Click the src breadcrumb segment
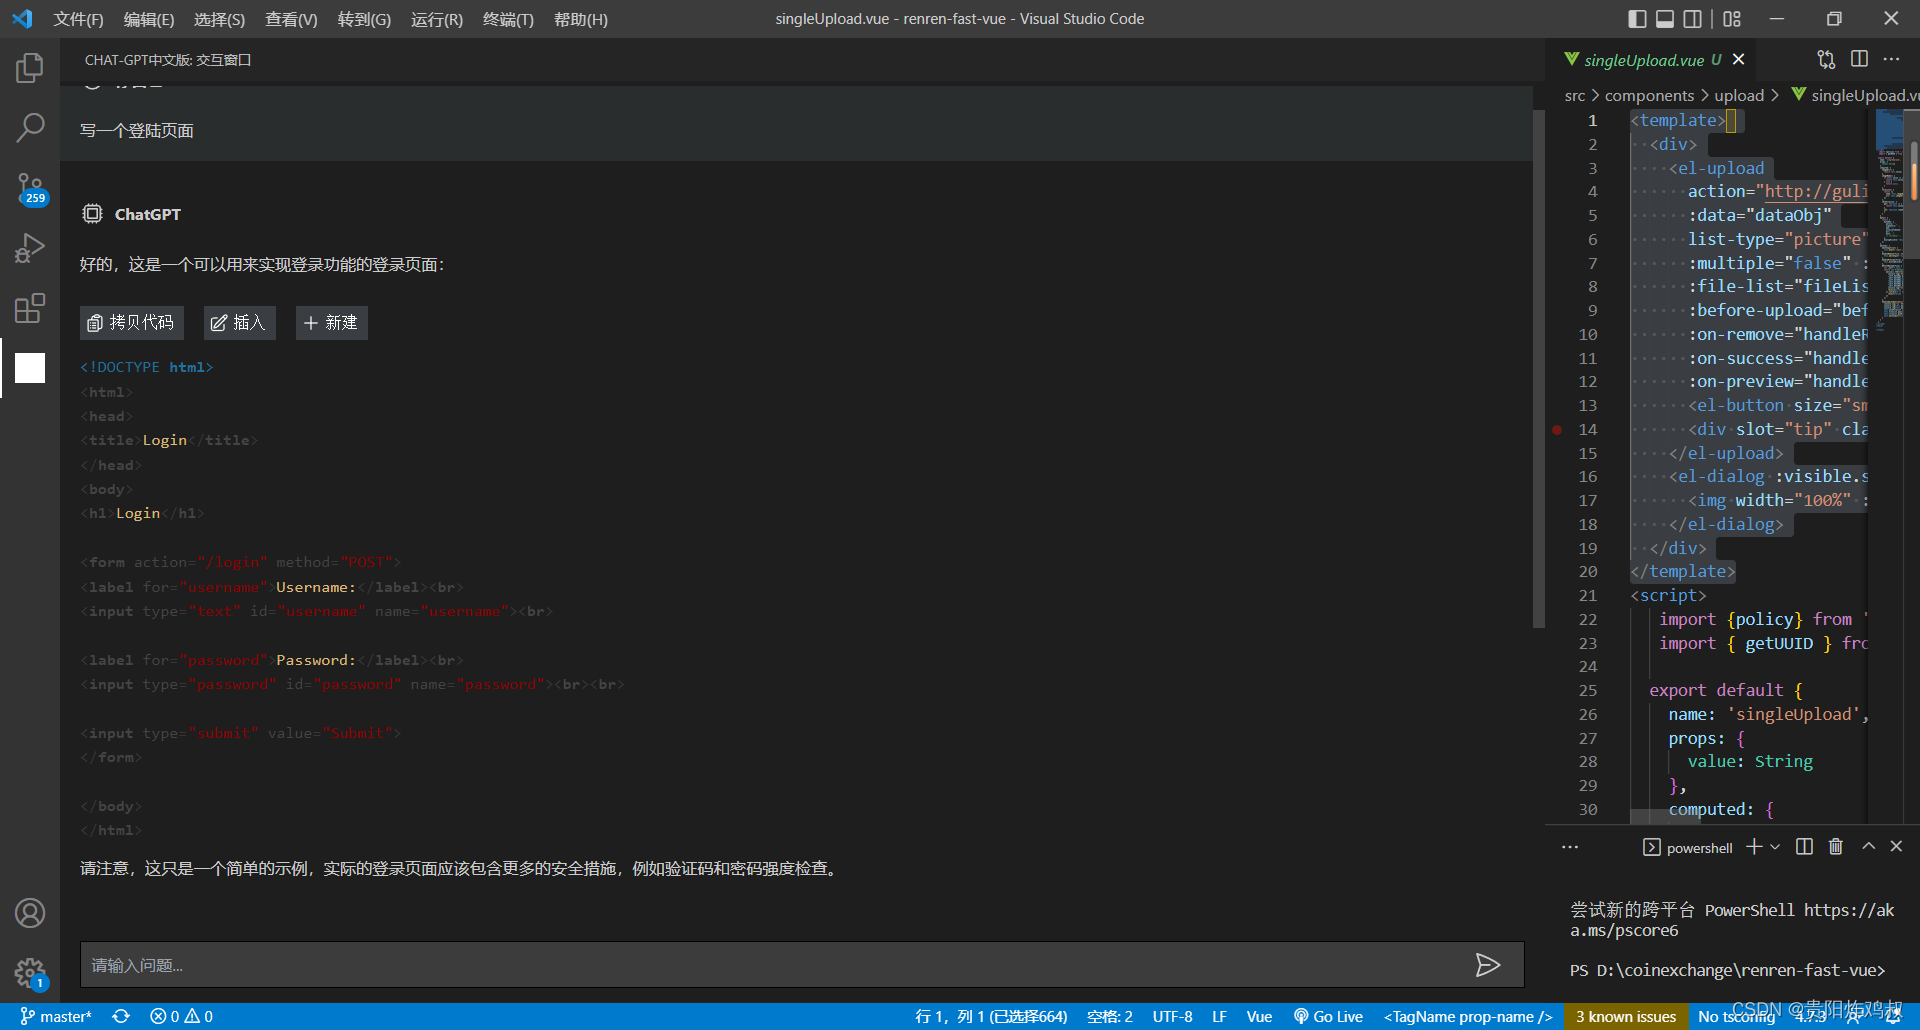Screen dimensions: 1920x1030 click(x=1574, y=95)
